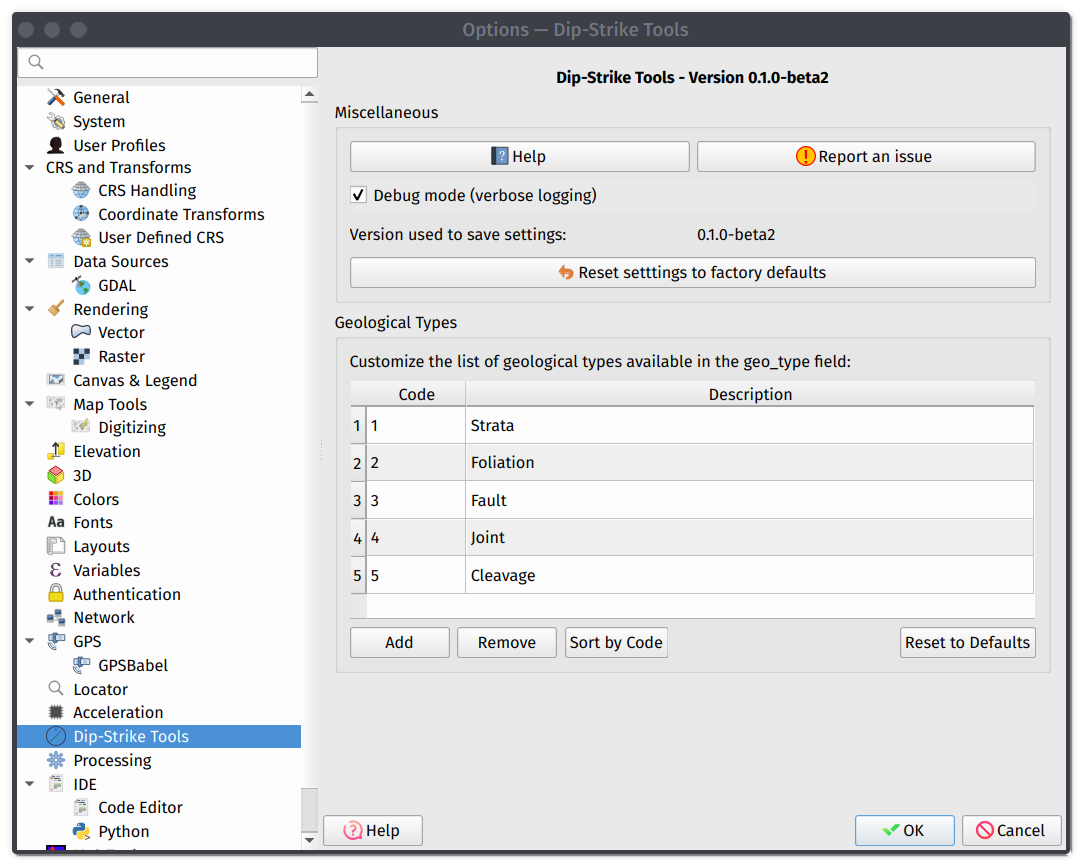Click Report an issue
Viewport: 1084px width, 868px height.
[865, 156]
